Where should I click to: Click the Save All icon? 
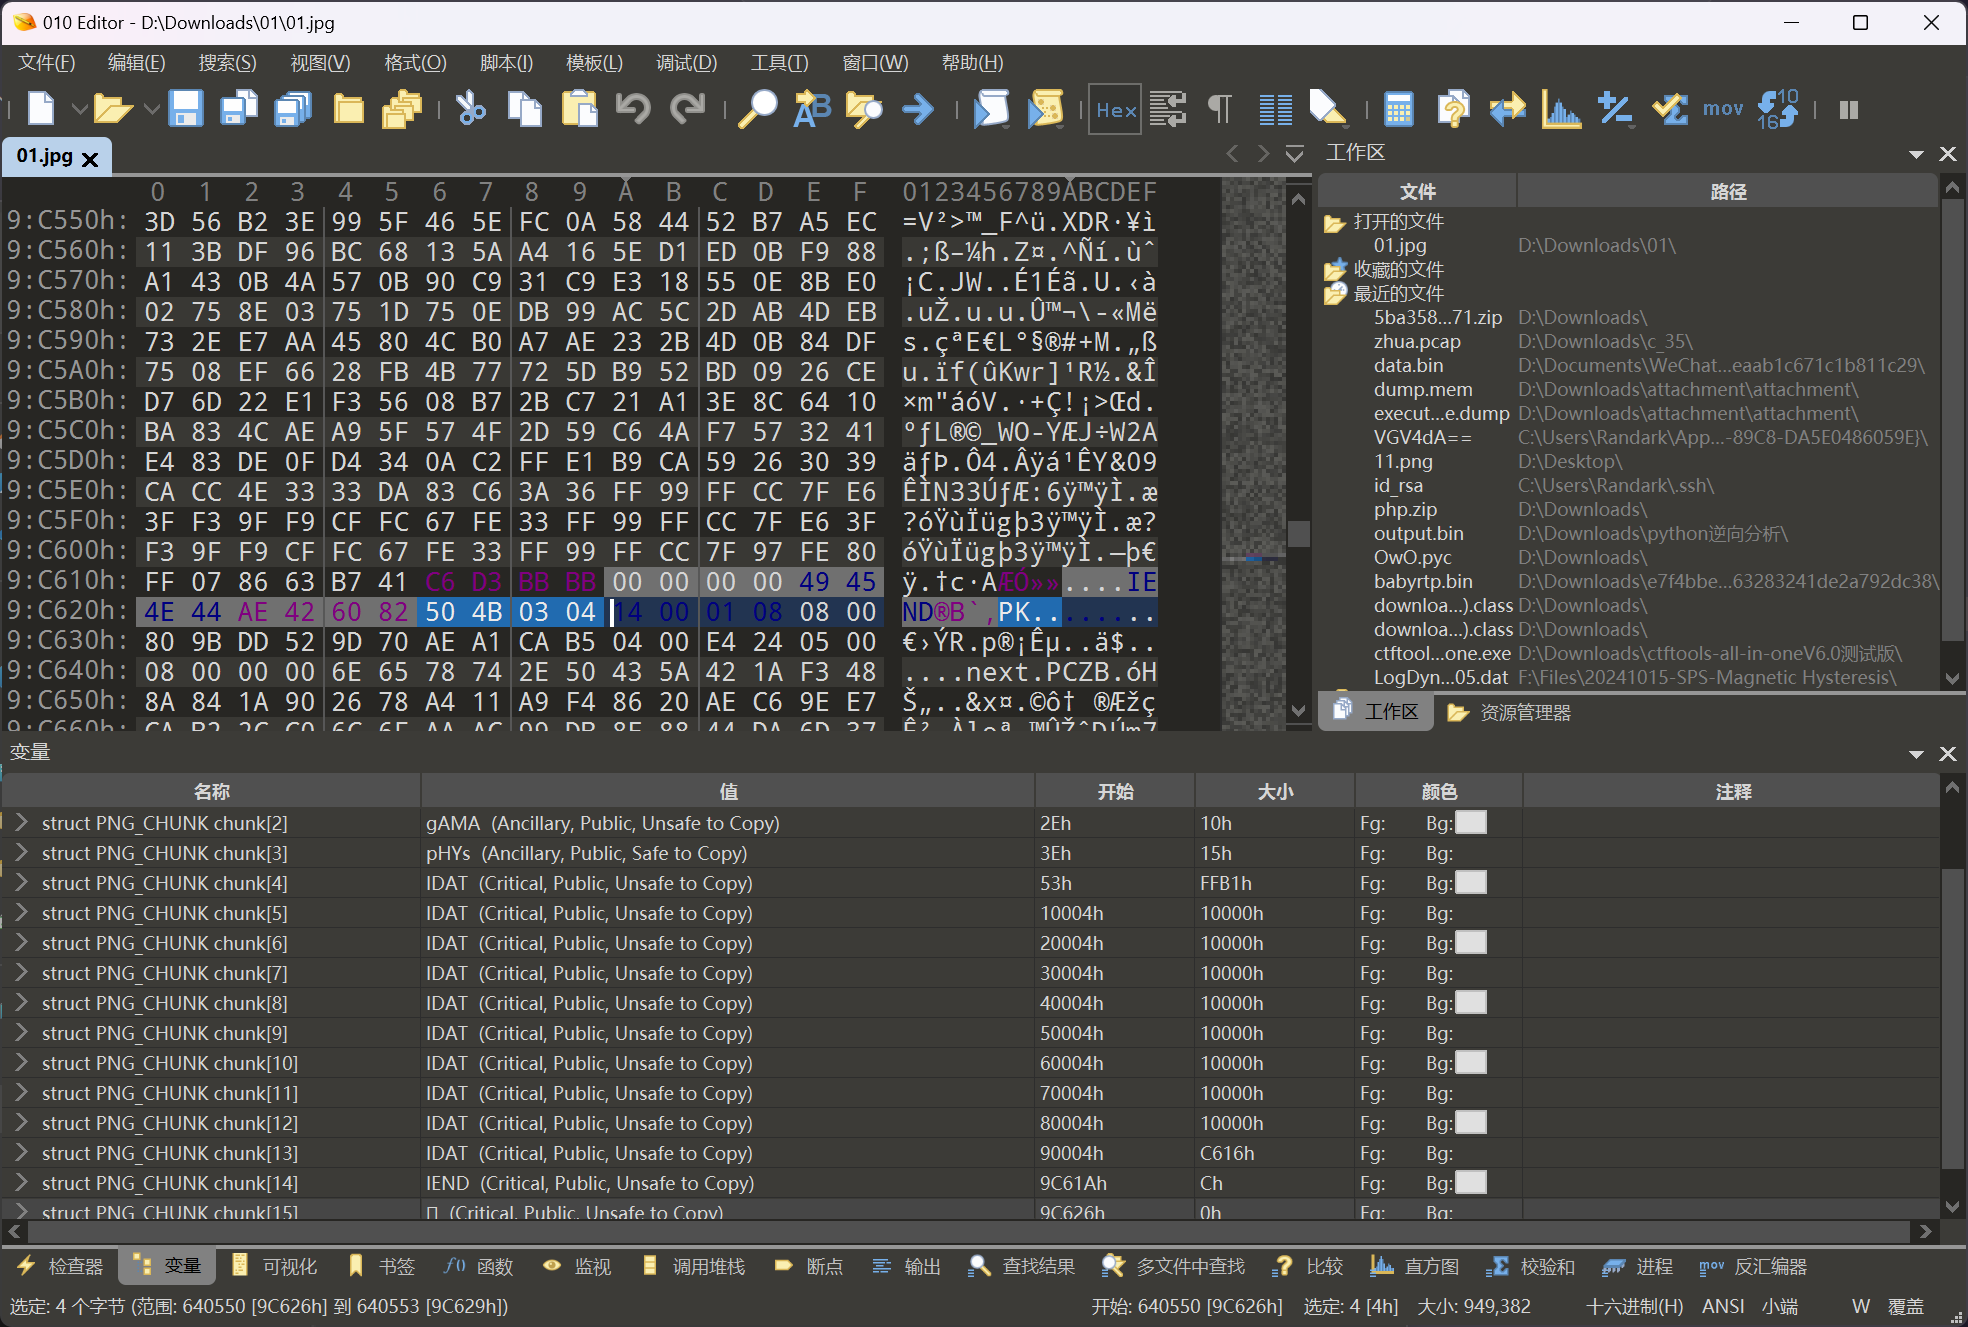[293, 108]
